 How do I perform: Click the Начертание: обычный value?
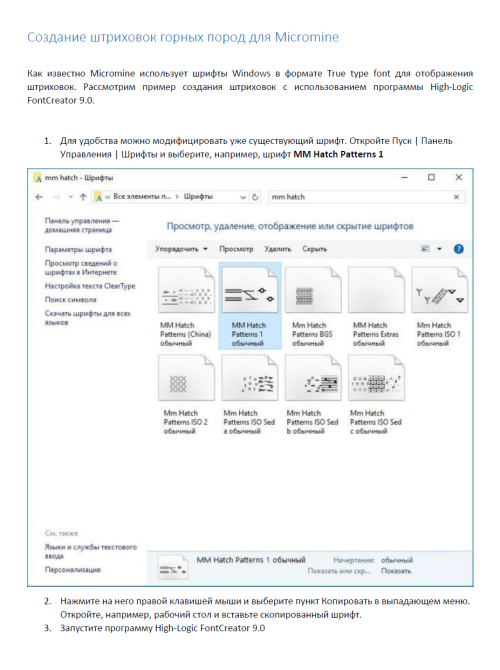pos(397,560)
